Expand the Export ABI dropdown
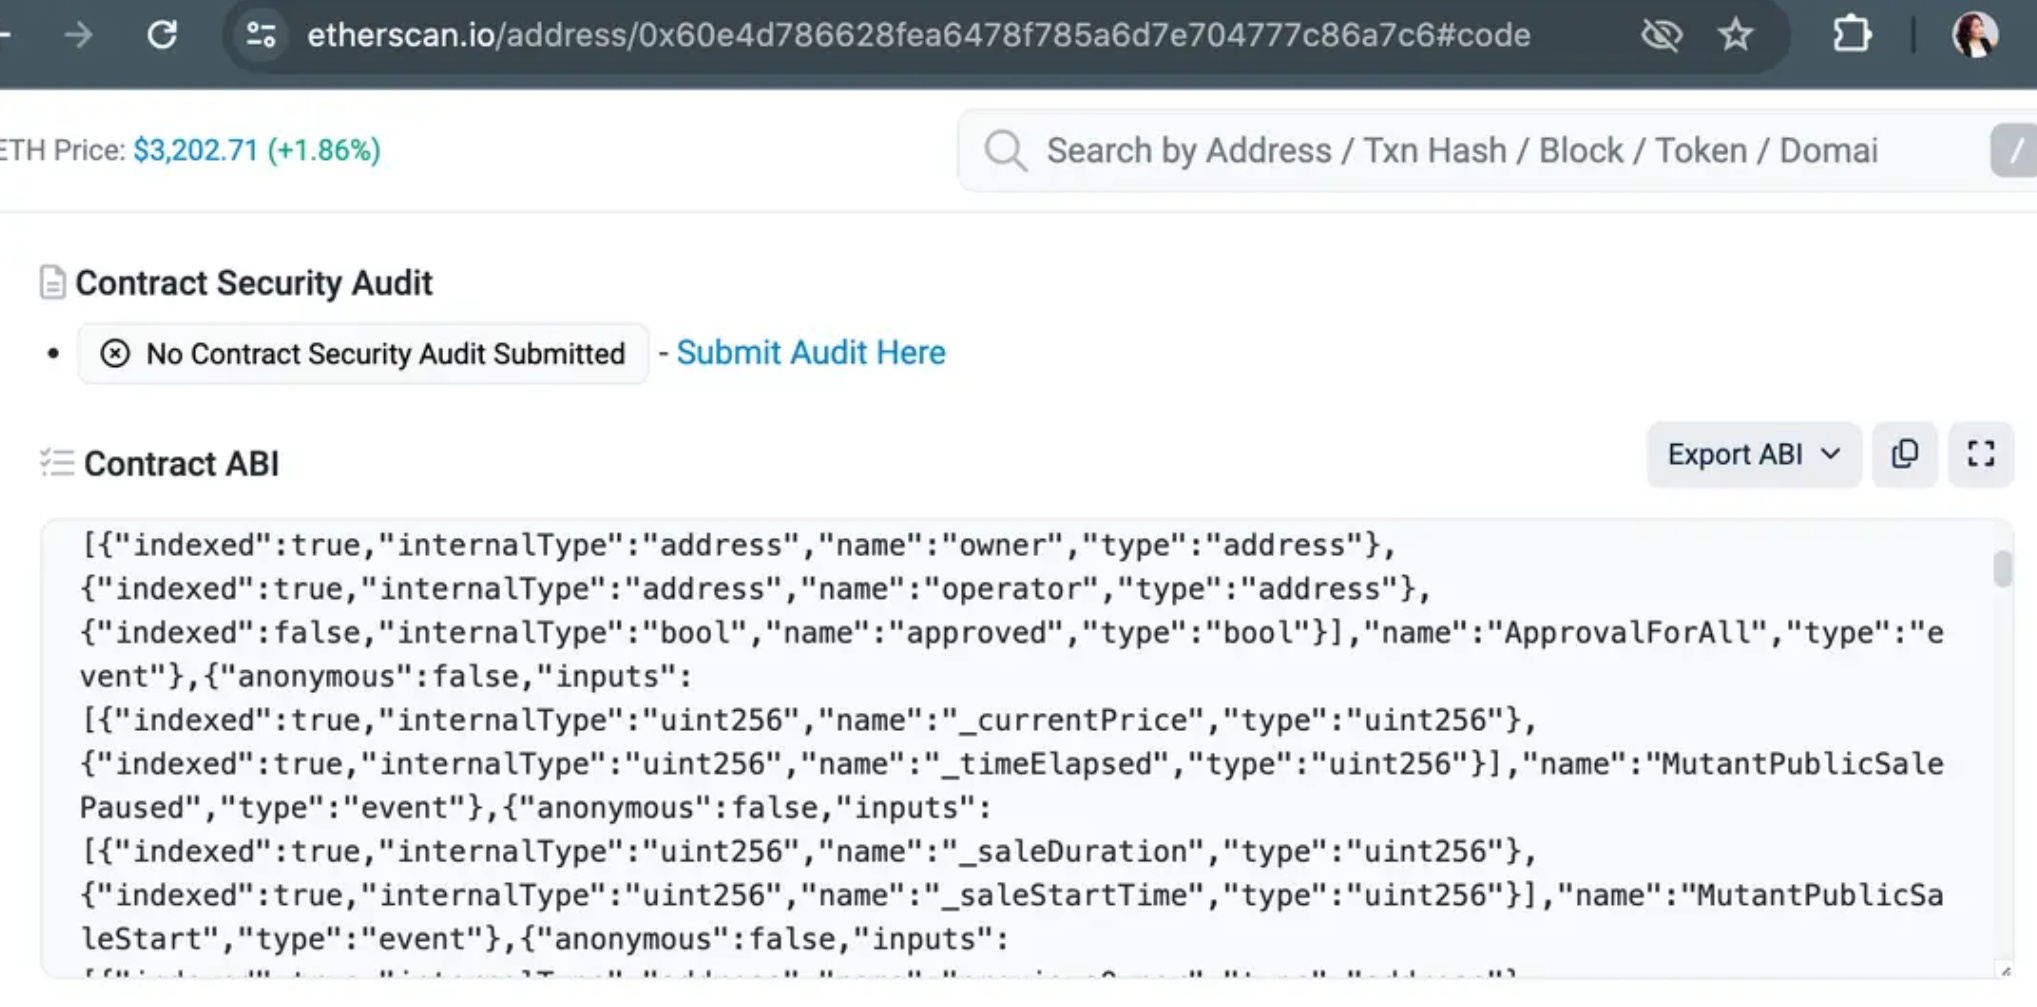Image resolution: width=2037 pixels, height=1007 pixels. tap(1754, 454)
